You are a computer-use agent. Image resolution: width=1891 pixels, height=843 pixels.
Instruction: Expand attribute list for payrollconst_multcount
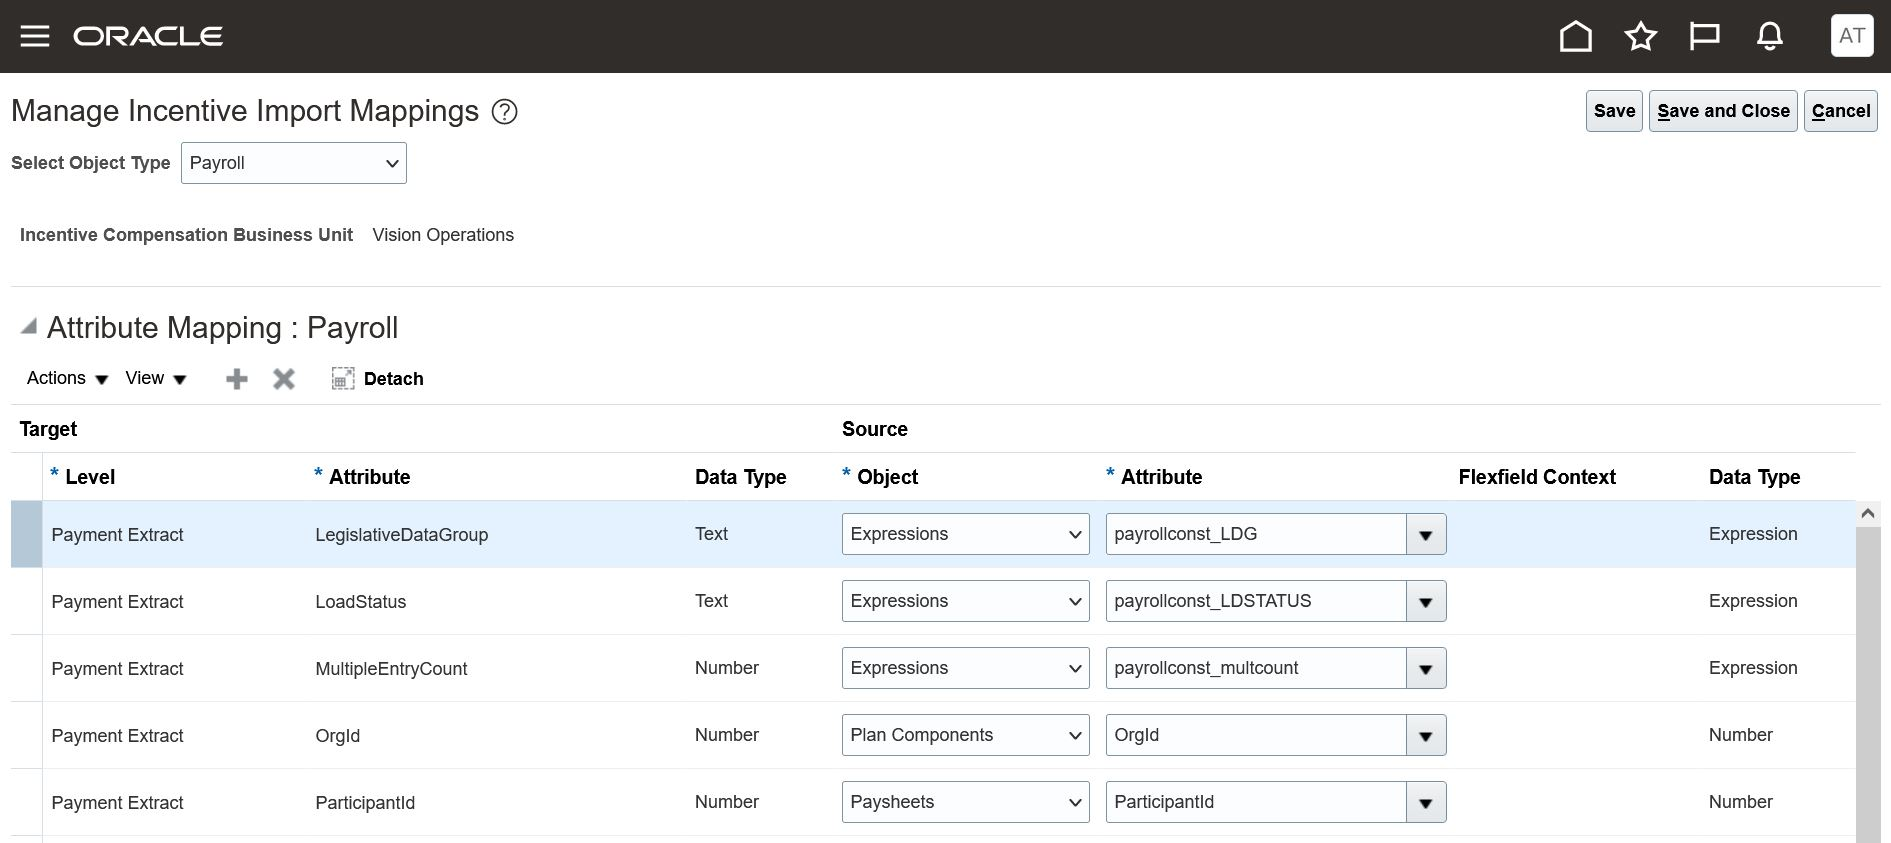pyautogui.click(x=1425, y=668)
